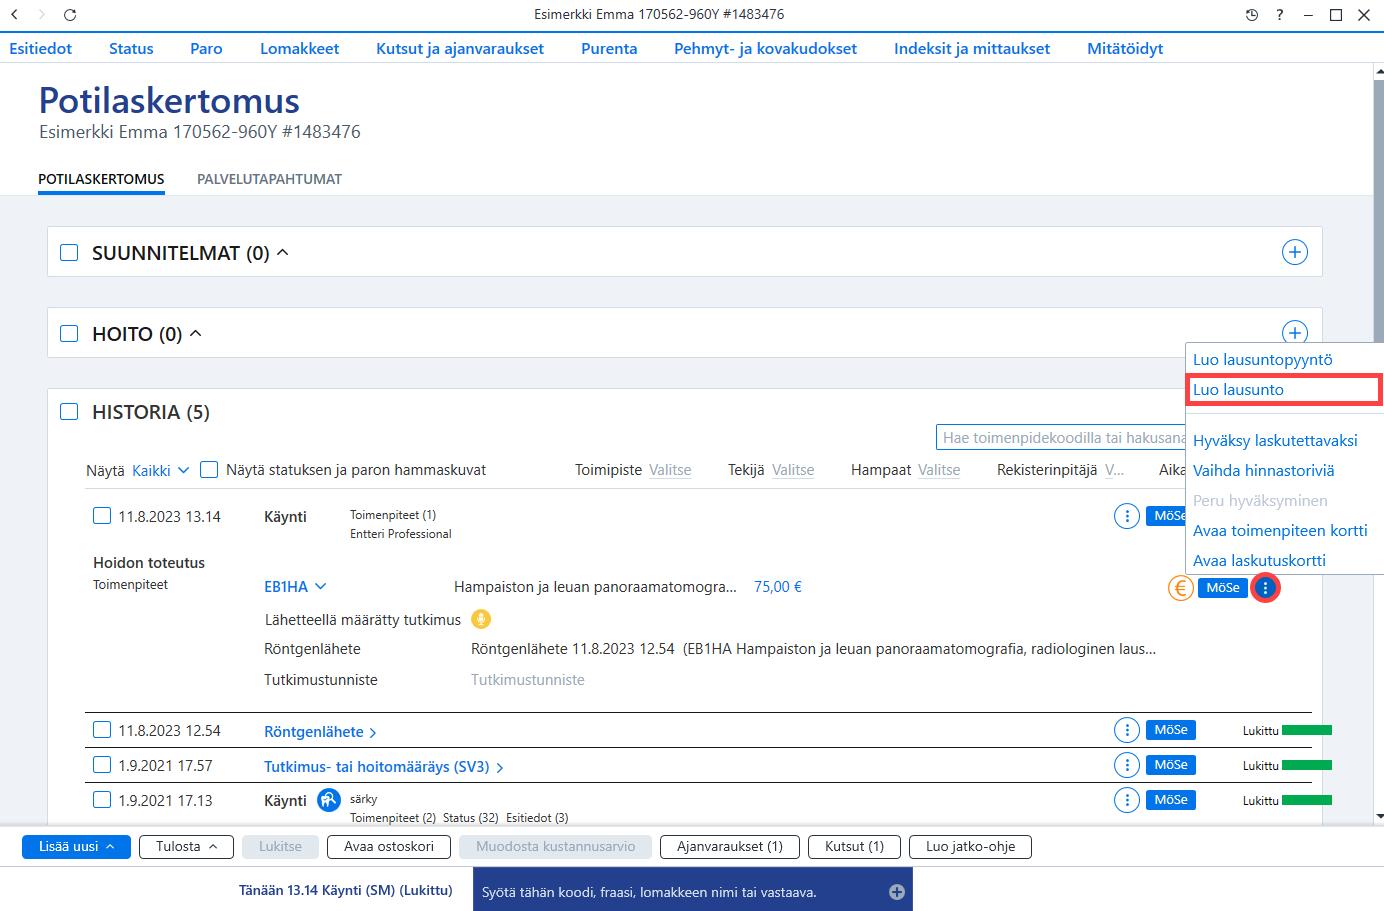Open the Näytä Kaikki filter dropdown
This screenshot has height=911, width=1384.
(x=160, y=470)
